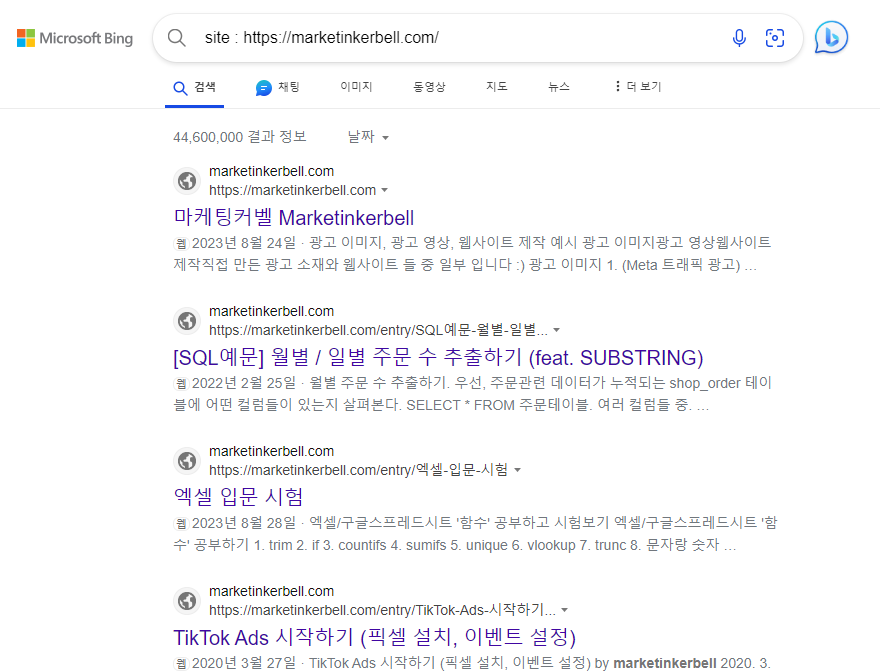Open the 날짜 filter dropdown

[x=368, y=137]
